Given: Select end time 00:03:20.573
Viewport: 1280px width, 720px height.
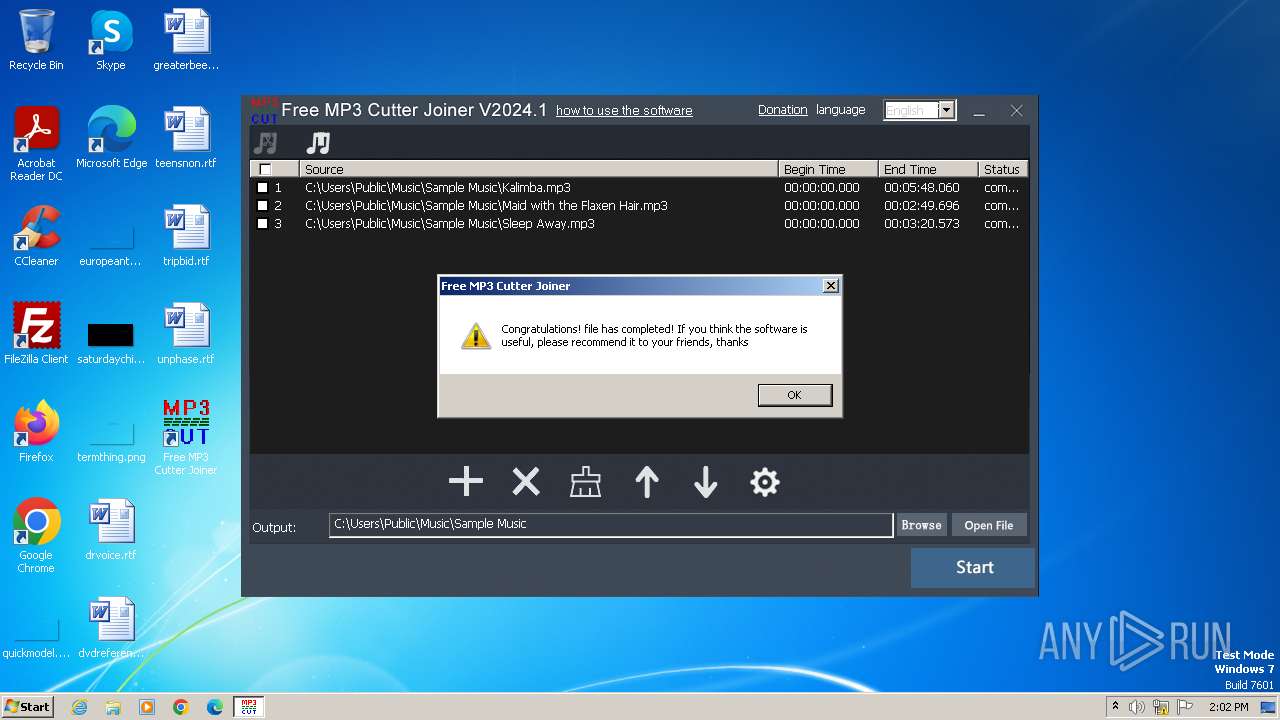Looking at the screenshot, I should (x=921, y=224).
